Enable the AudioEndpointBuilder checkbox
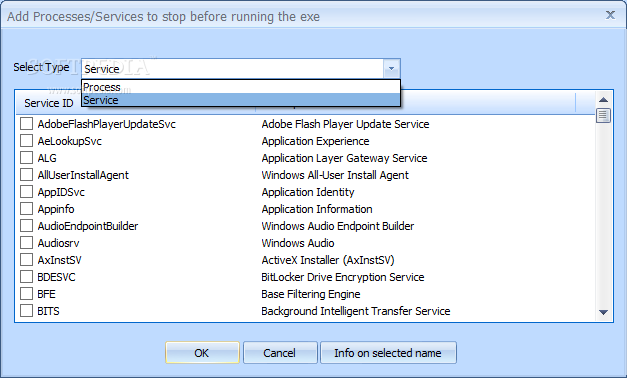The height and width of the screenshot is (378, 627). coord(26,226)
